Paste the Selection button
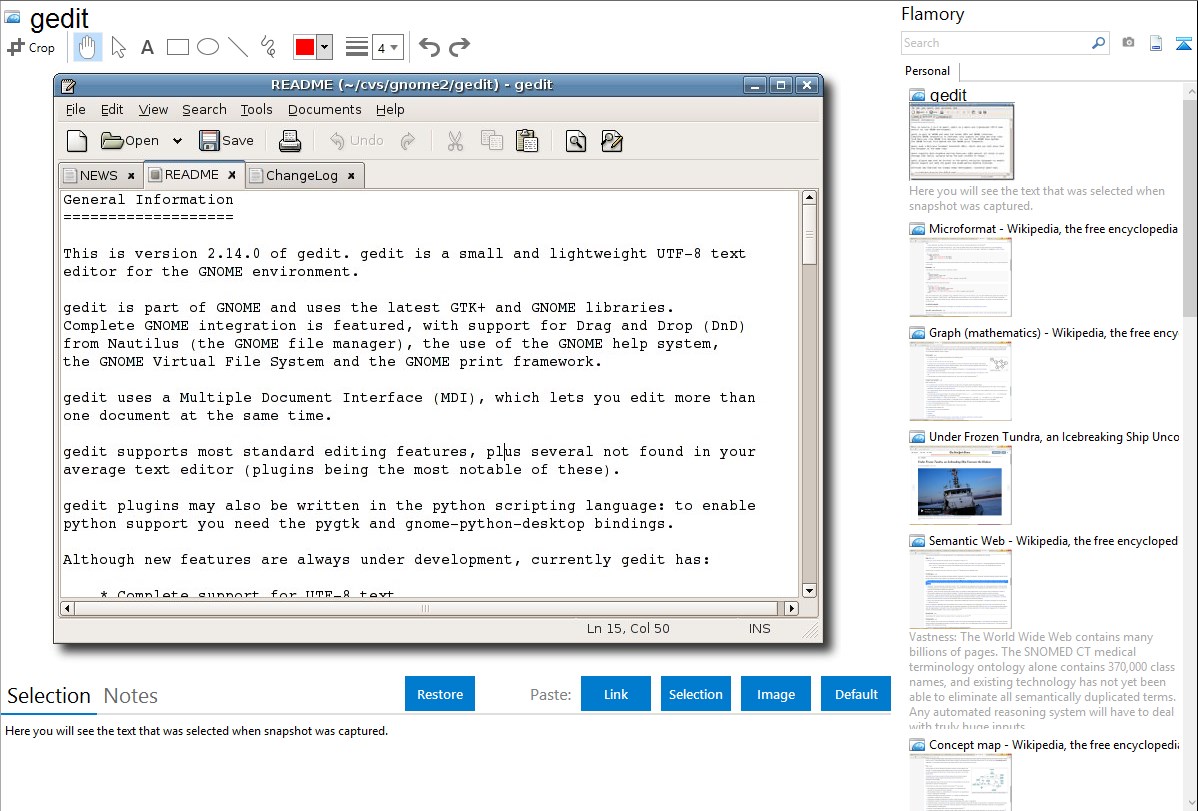This screenshot has width=1198, height=811. pos(695,694)
